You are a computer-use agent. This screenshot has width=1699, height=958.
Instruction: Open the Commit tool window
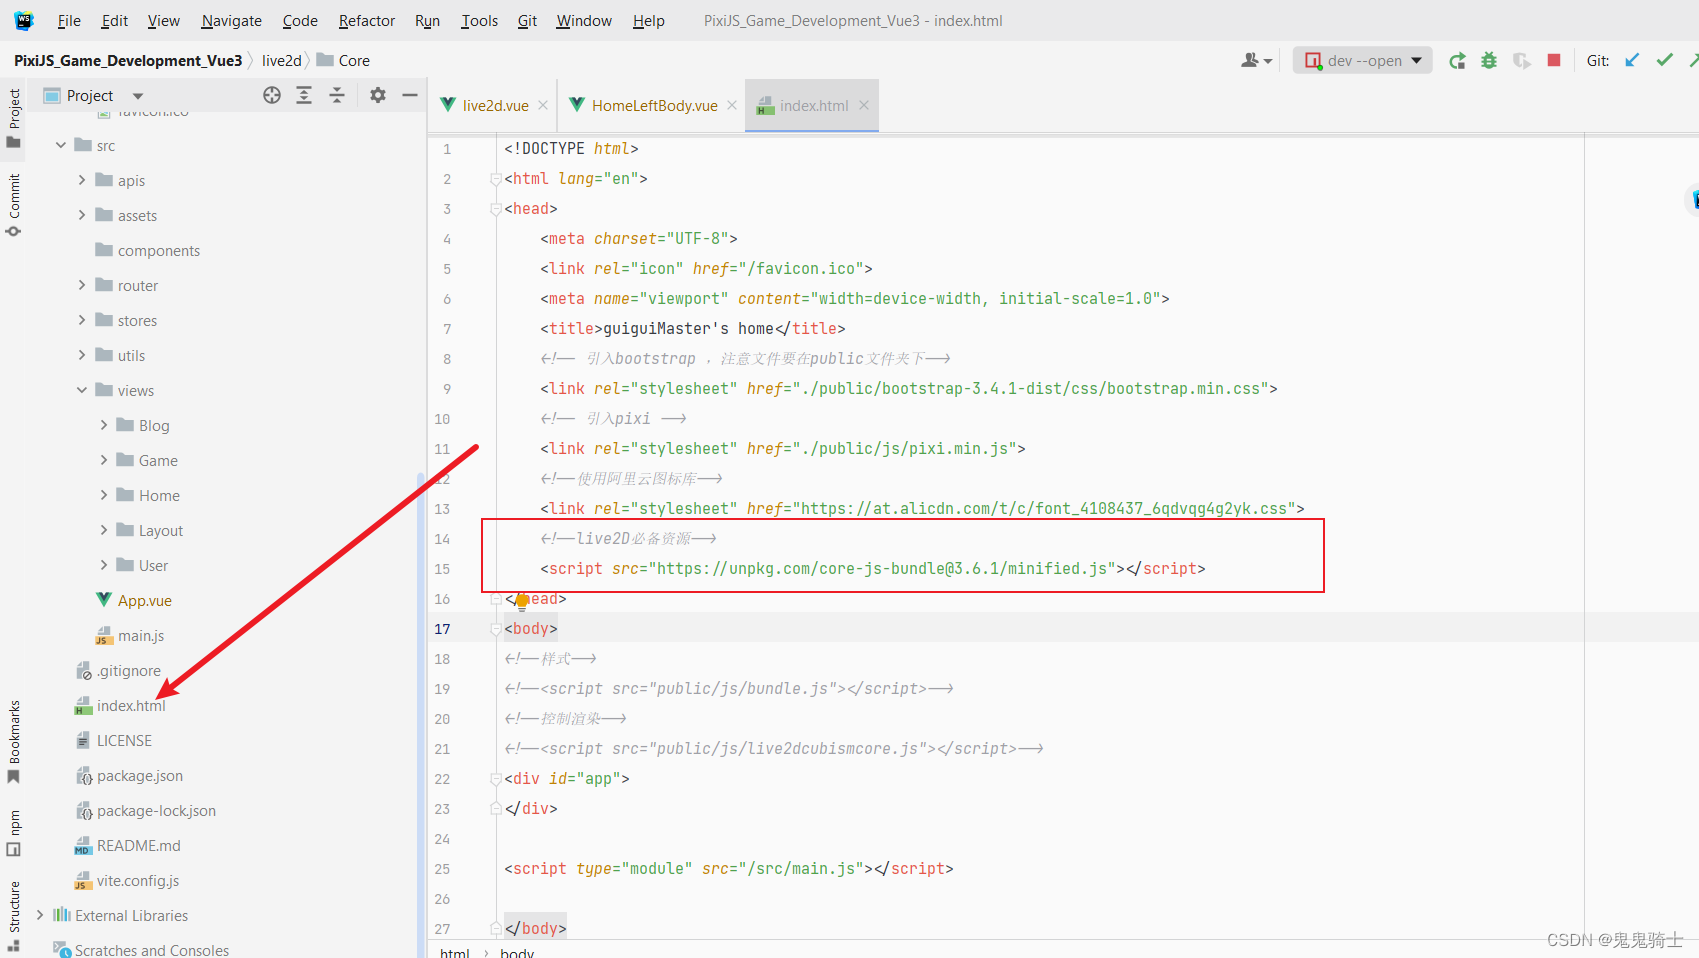(x=14, y=205)
